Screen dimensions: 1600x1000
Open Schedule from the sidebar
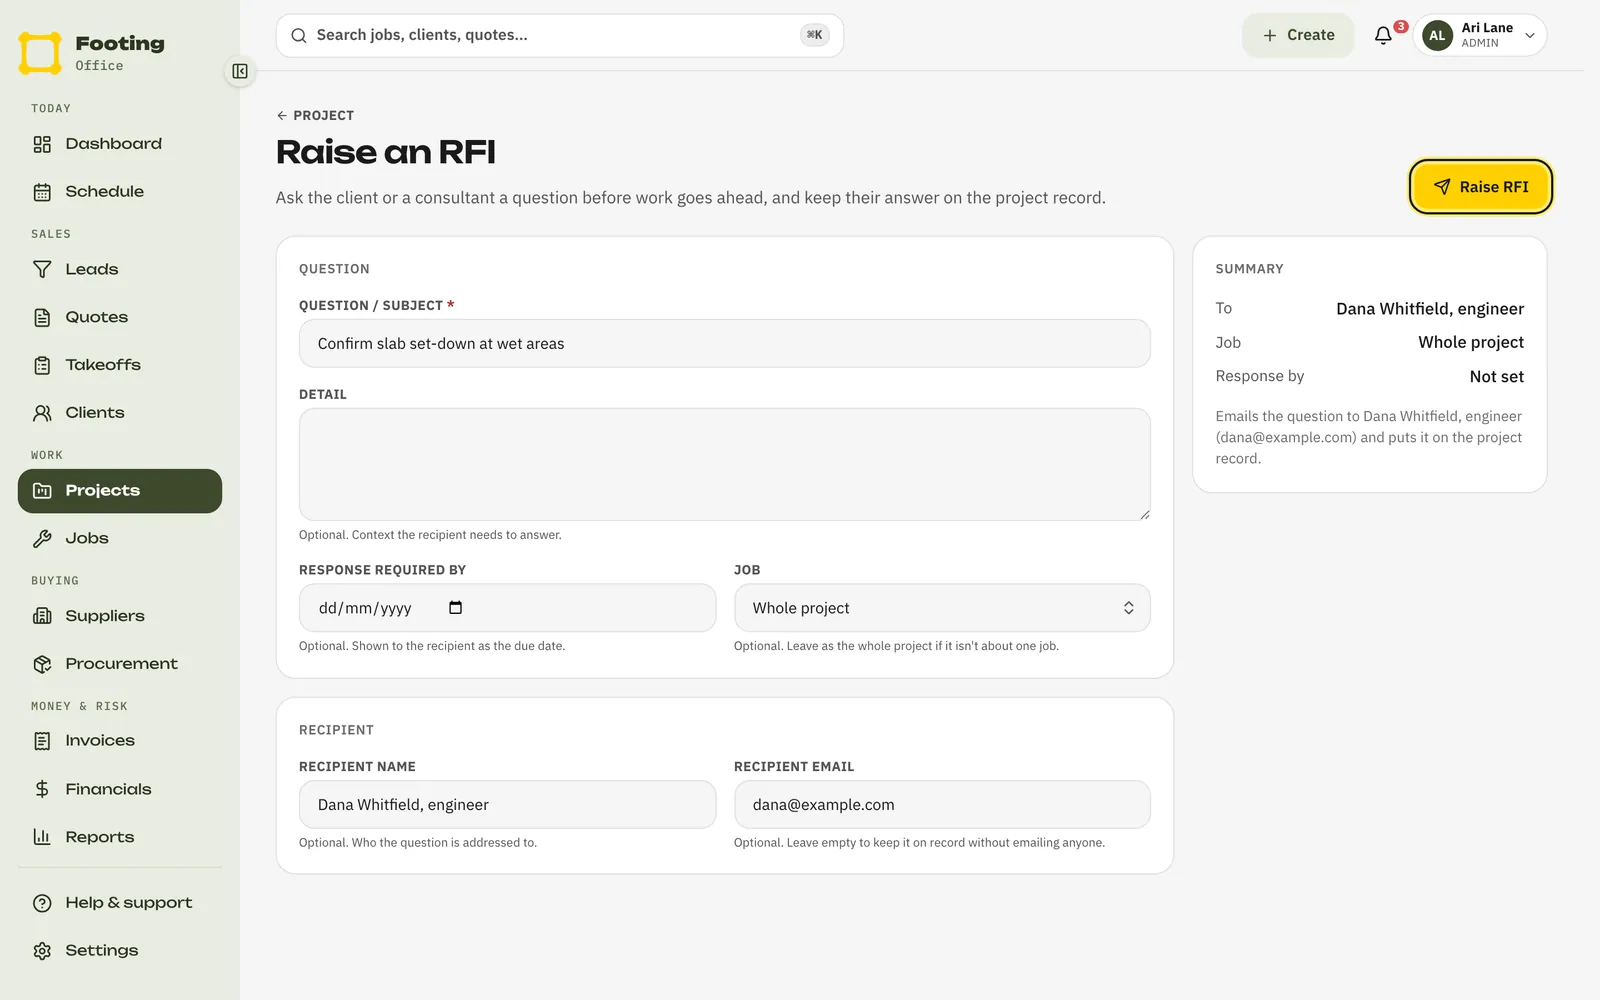(120, 192)
